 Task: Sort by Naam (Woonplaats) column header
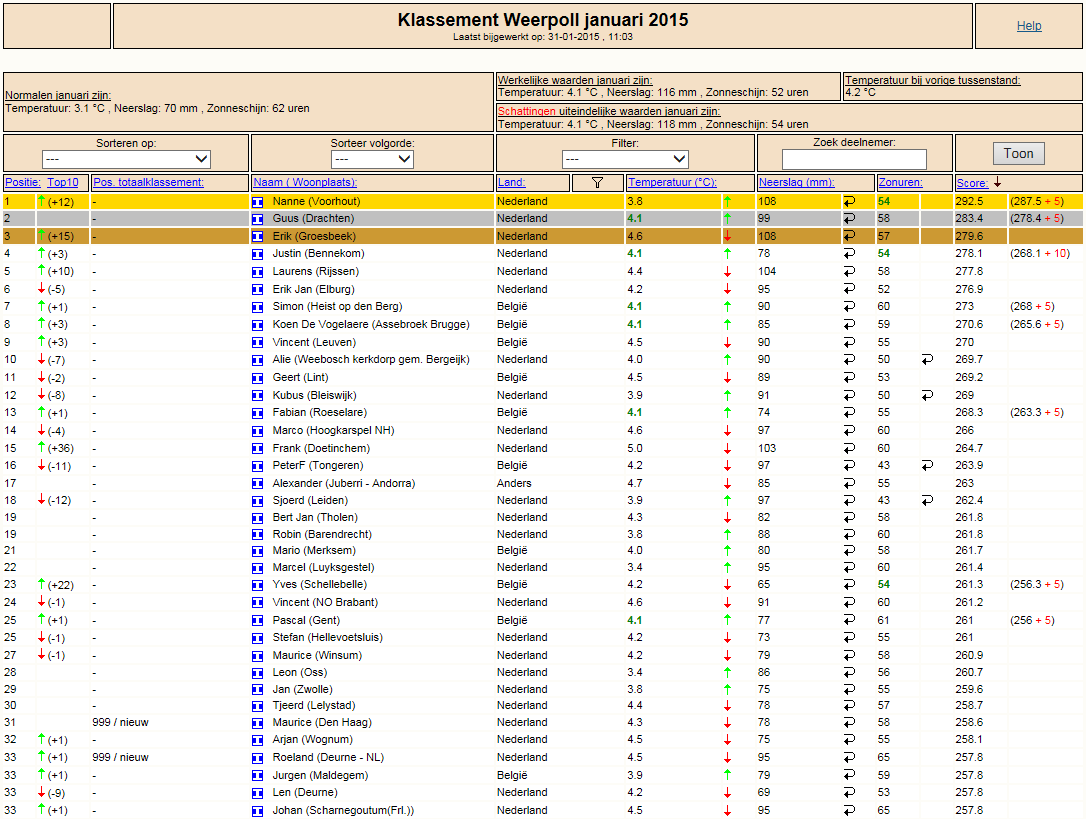(x=305, y=182)
